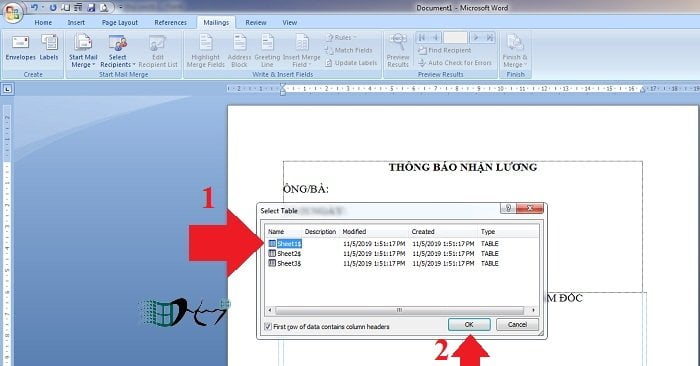The height and width of the screenshot is (366, 700).
Task: Insert an Address Block field
Action: click(239, 51)
